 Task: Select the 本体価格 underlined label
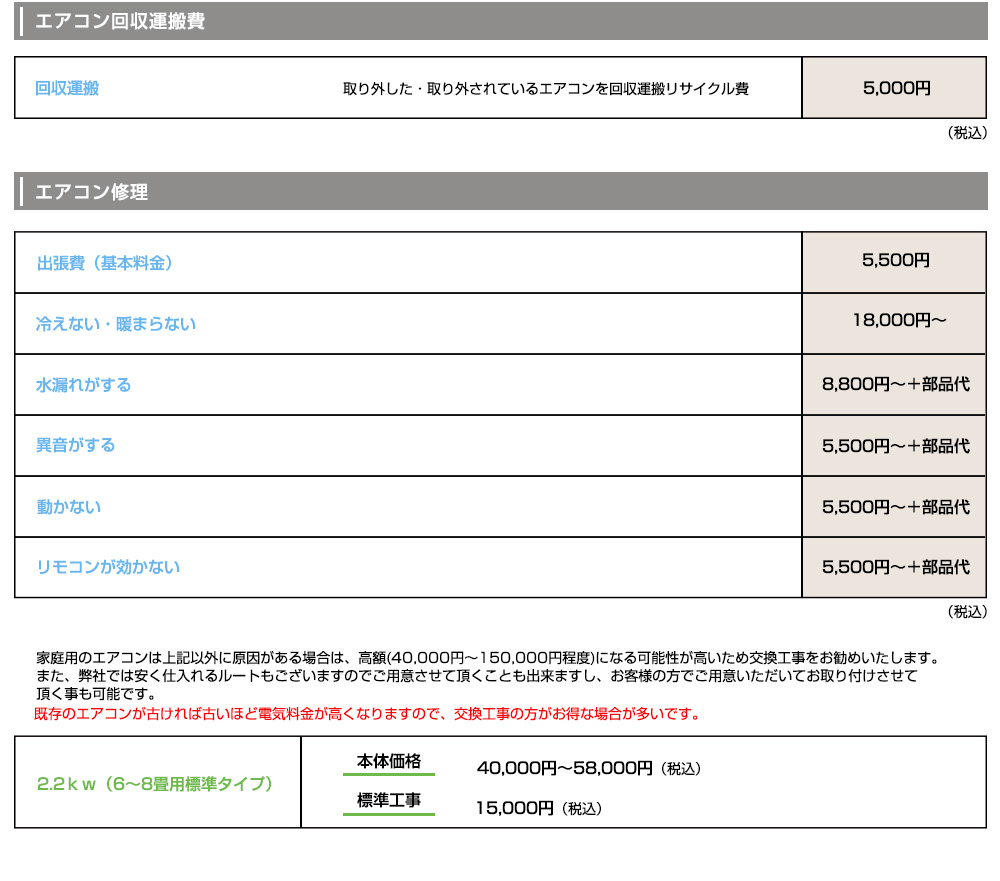click(388, 761)
